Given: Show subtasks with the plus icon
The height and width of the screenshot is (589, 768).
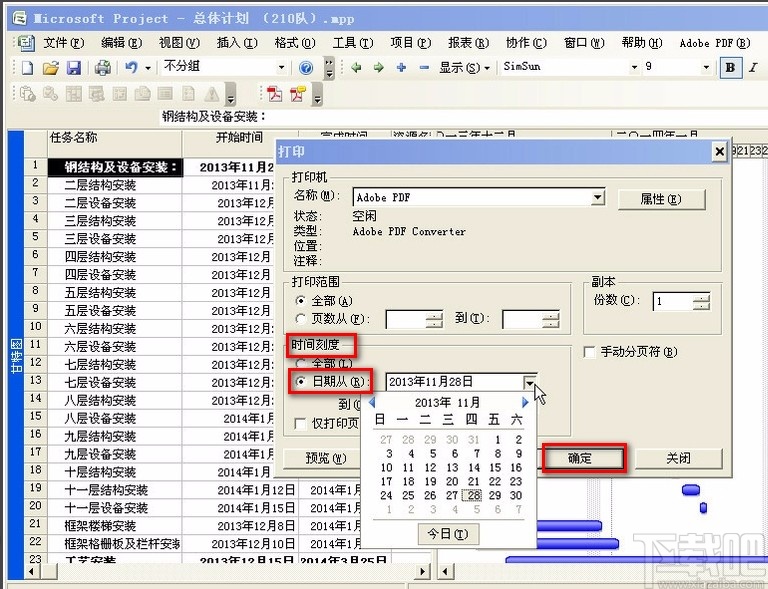Looking at the screenshot, I should point(401,67).
